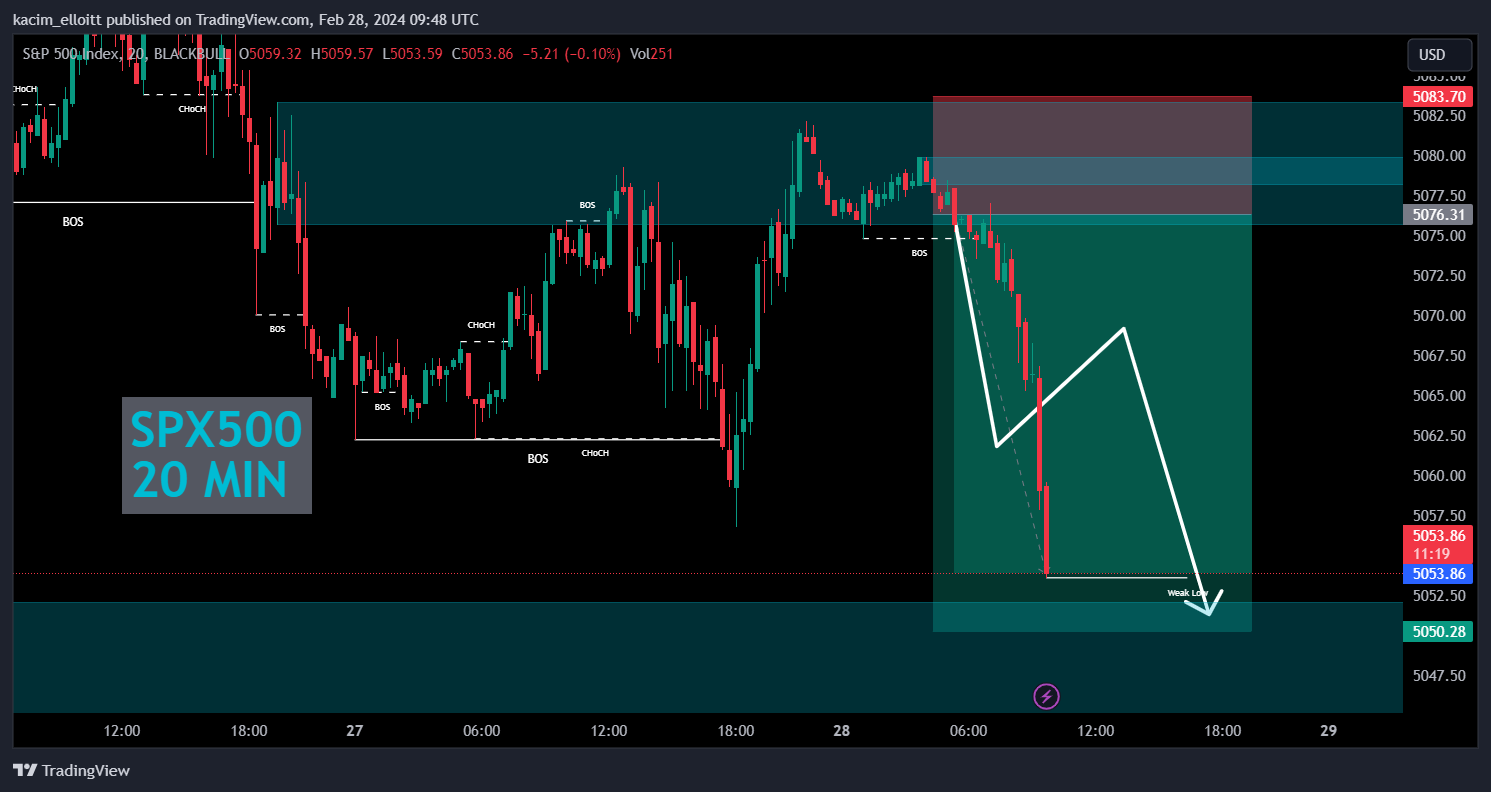
Task: Click the 5047.50 price axis value
Action: click(1441, 676)
